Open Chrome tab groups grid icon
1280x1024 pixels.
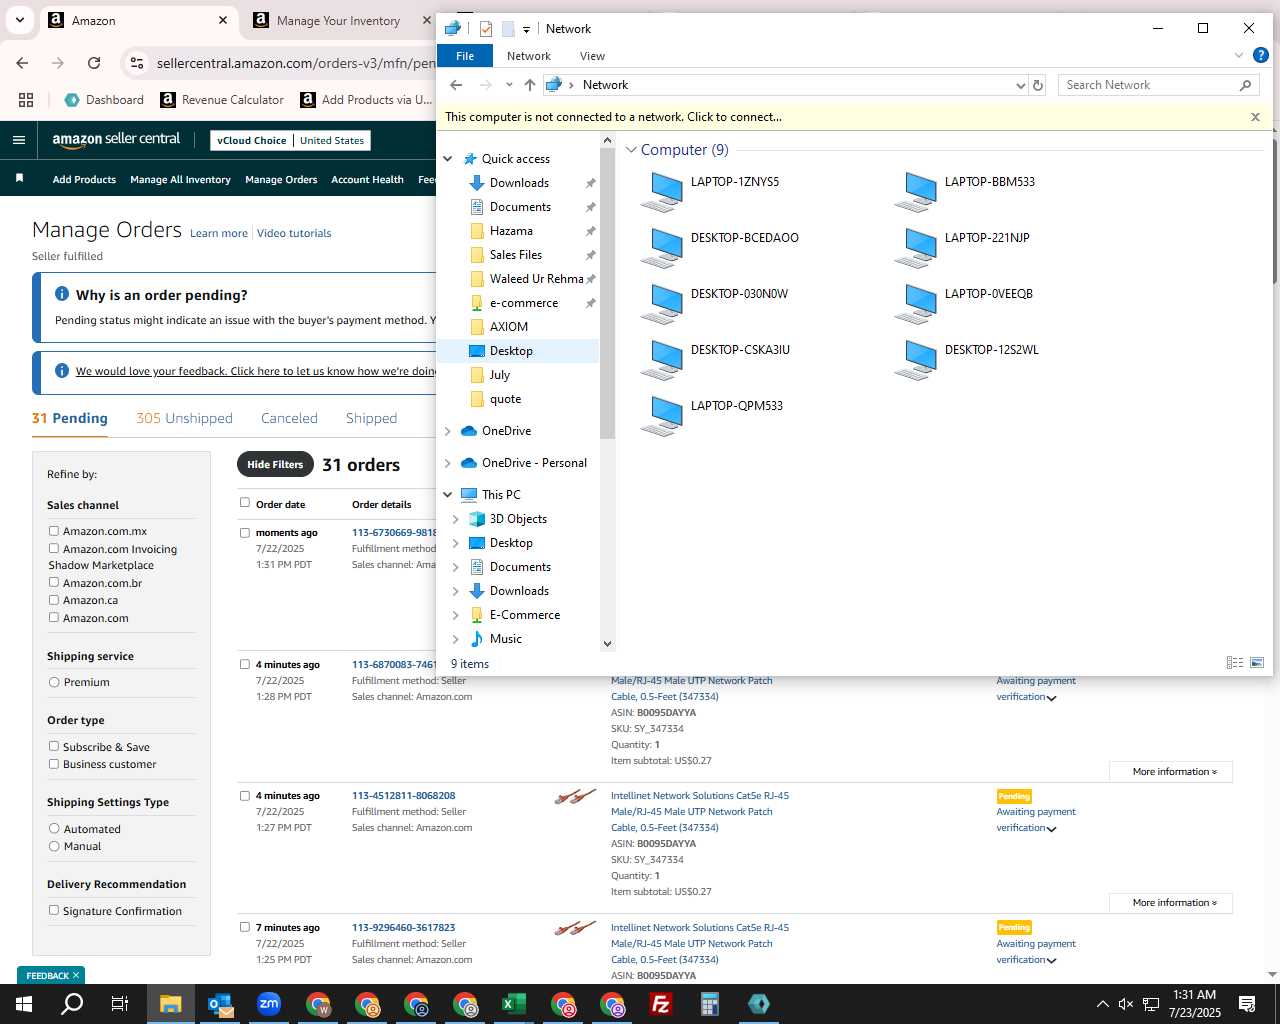(x=26, y=100)
